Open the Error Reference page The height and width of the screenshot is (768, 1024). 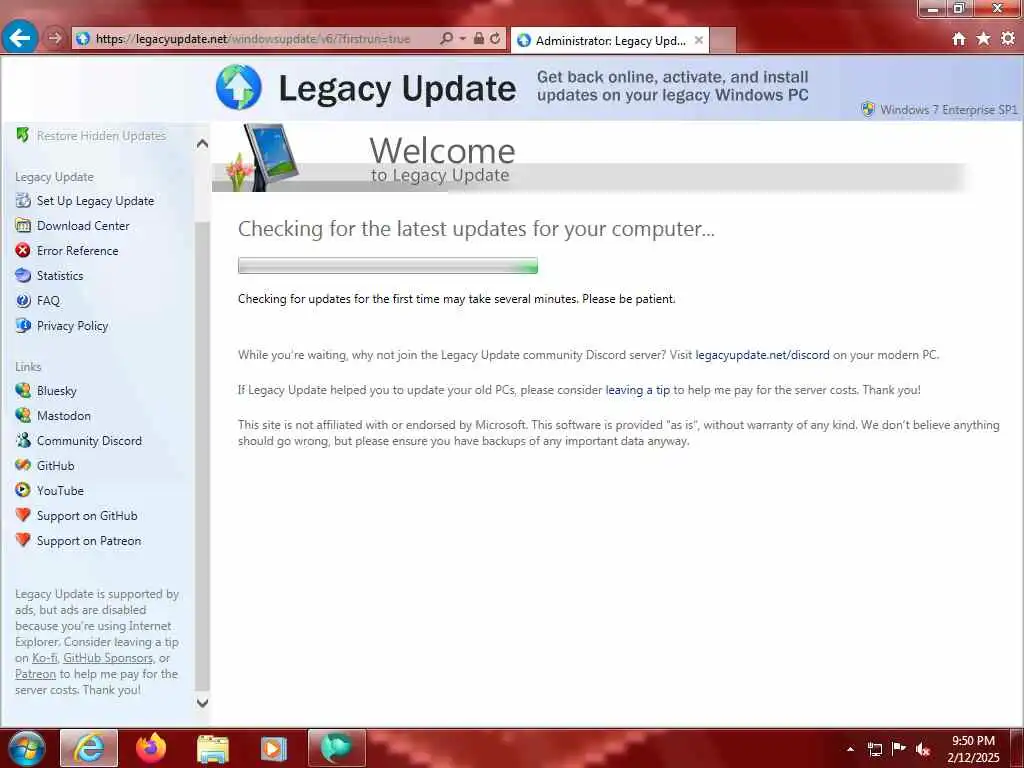78,251
